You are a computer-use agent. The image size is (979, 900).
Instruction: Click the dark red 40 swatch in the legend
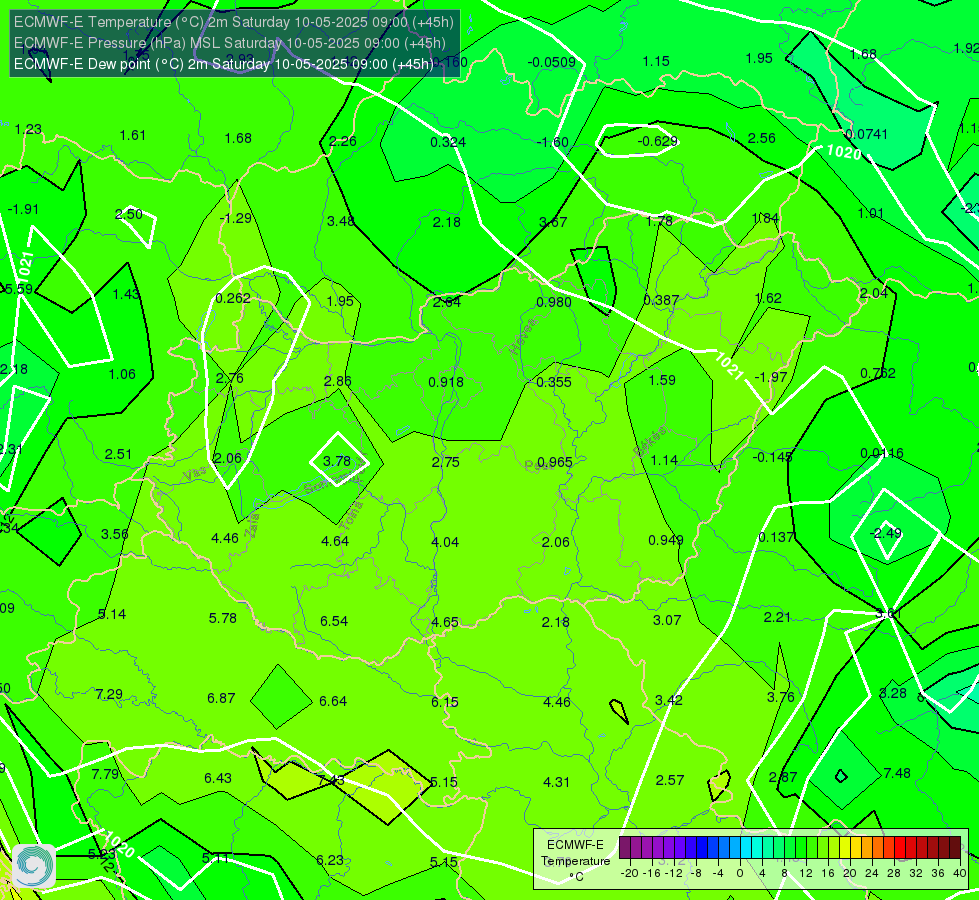point(955,848)
